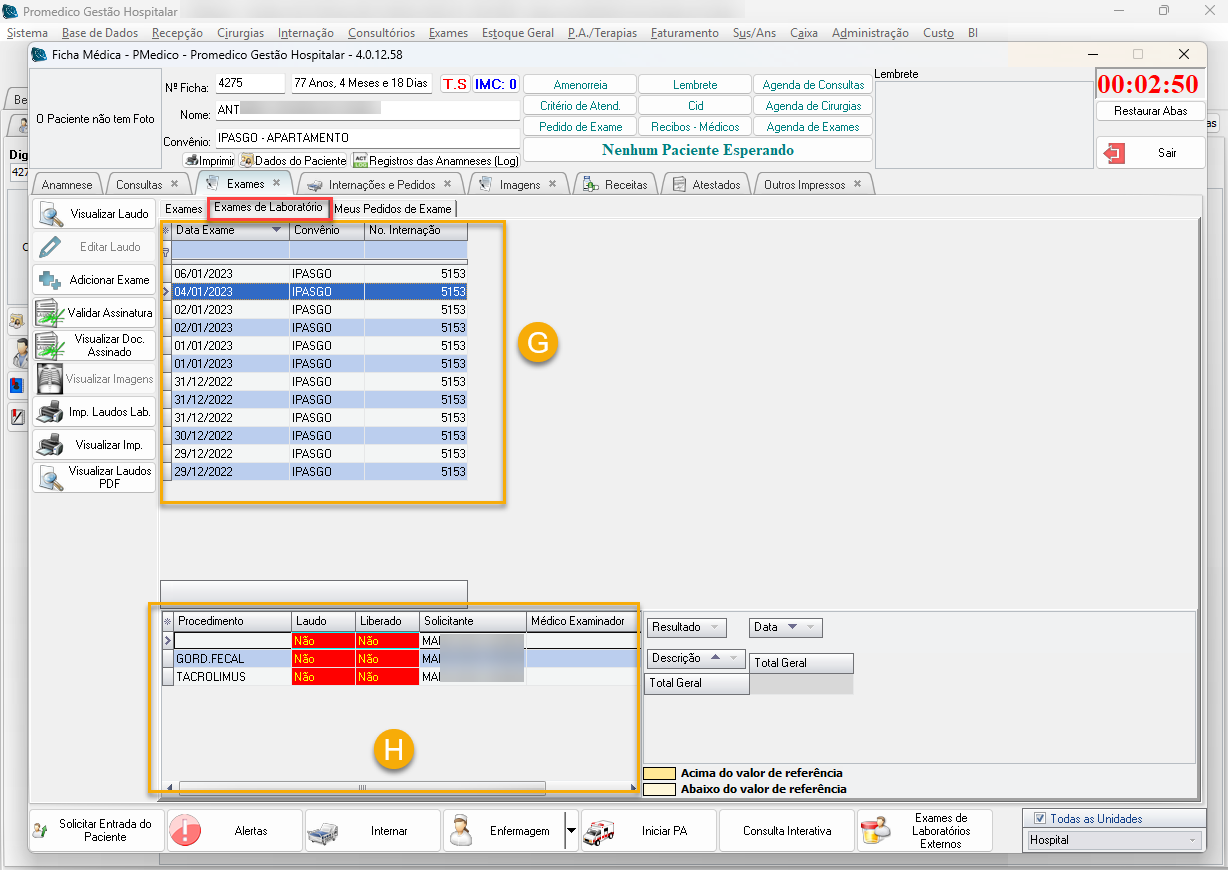
Task: Click the Imp. Laudos Lab. printer icon
Action: click(x=50, y=412)
